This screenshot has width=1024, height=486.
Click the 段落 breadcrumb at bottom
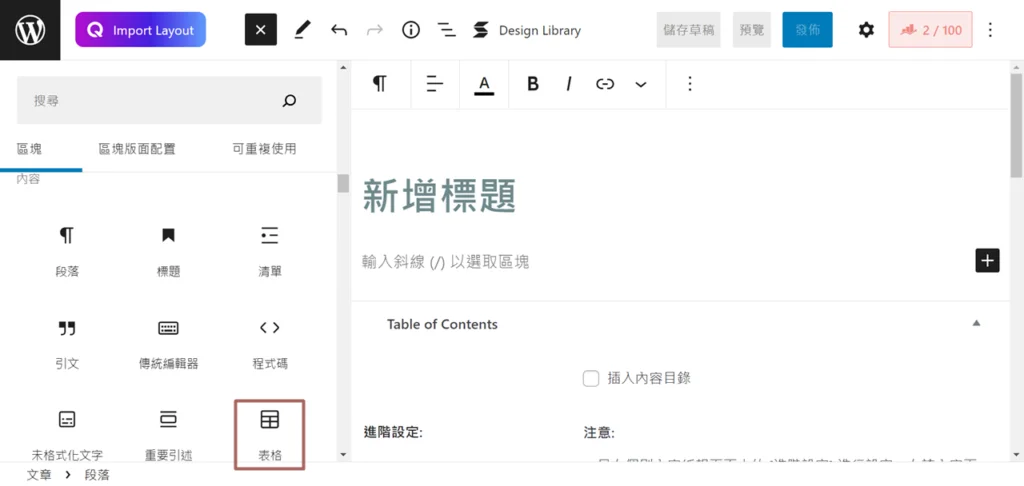pos(97,475)
